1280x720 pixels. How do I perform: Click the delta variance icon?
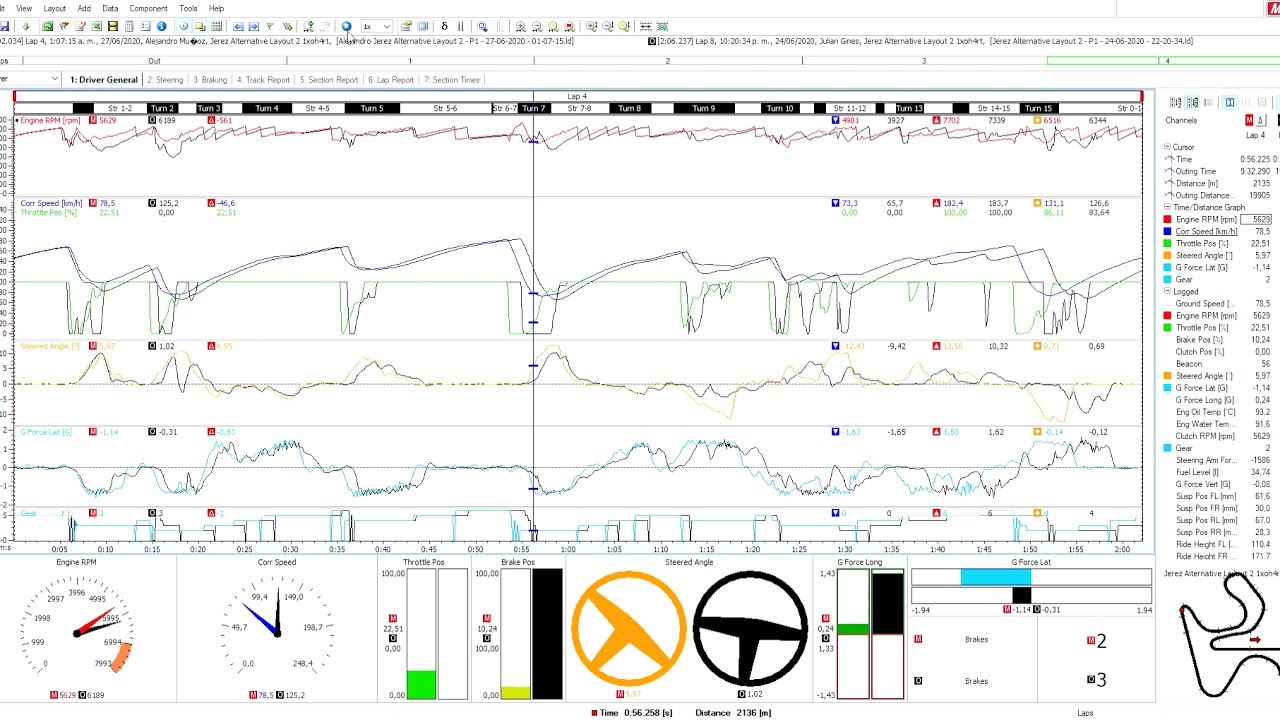click(444, 26)
